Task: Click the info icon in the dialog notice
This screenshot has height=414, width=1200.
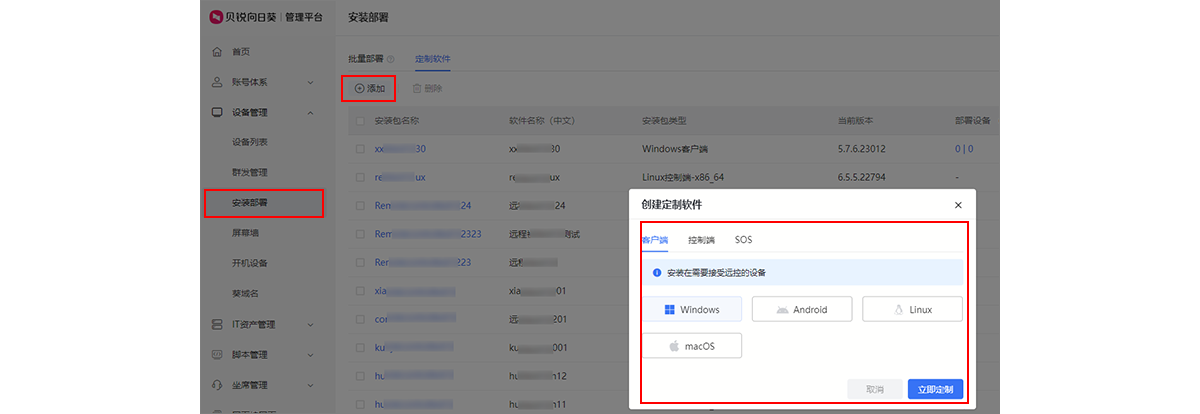Action: tap(656, 272)
